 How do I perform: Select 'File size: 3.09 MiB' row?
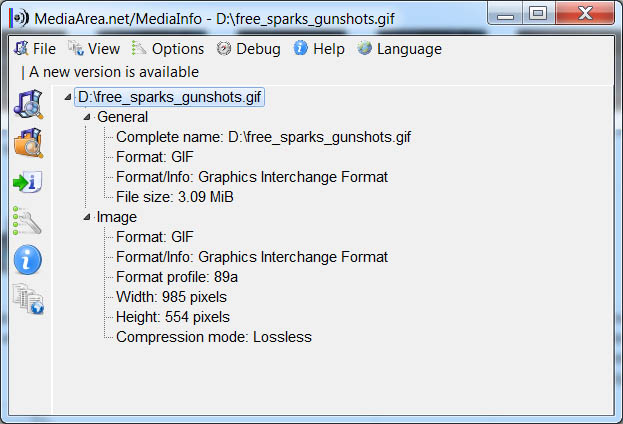tap(175, 197)
